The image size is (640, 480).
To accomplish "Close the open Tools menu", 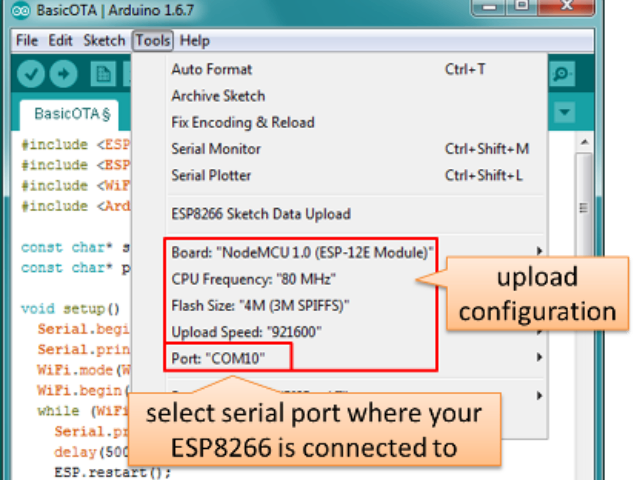I will point(153,41).
